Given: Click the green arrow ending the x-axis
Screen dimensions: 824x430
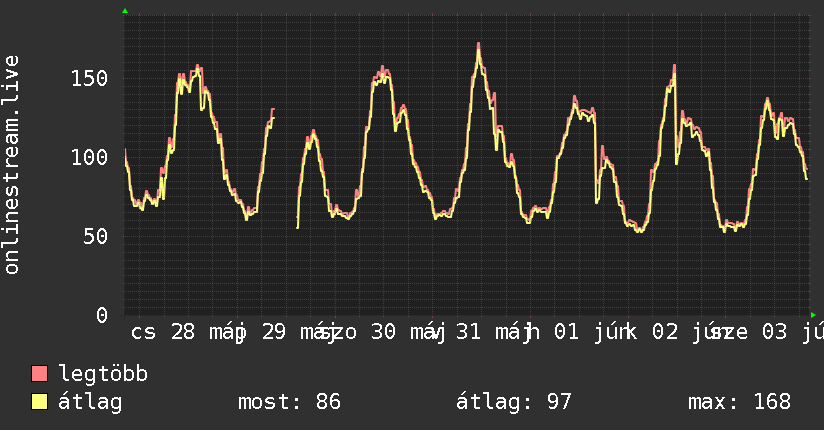Looking at the screenshot, I should (x=813, y=315).
